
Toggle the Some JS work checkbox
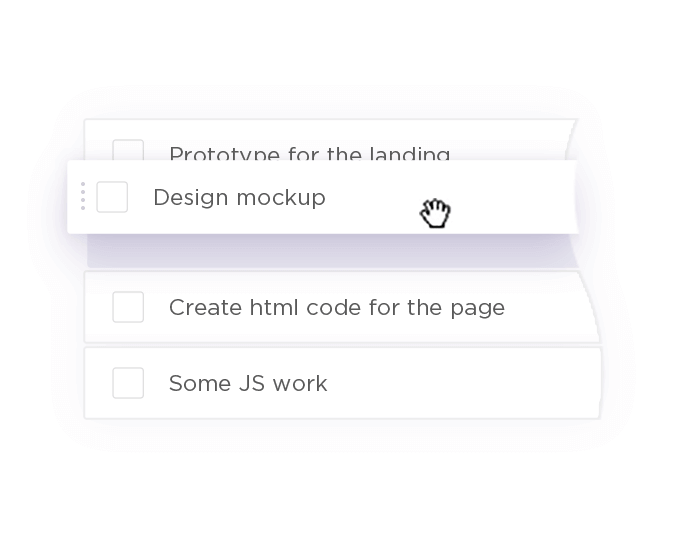pos(128,383)
